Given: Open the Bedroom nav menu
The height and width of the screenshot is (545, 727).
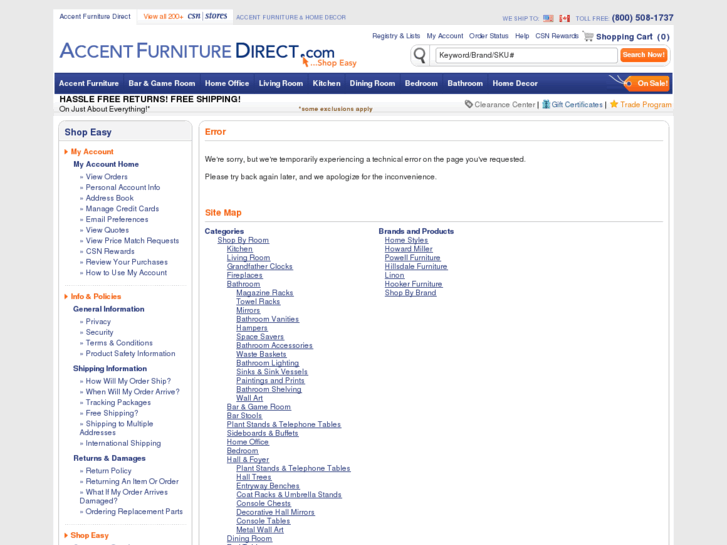Looking at the screenshot, I should click(421, 83).
